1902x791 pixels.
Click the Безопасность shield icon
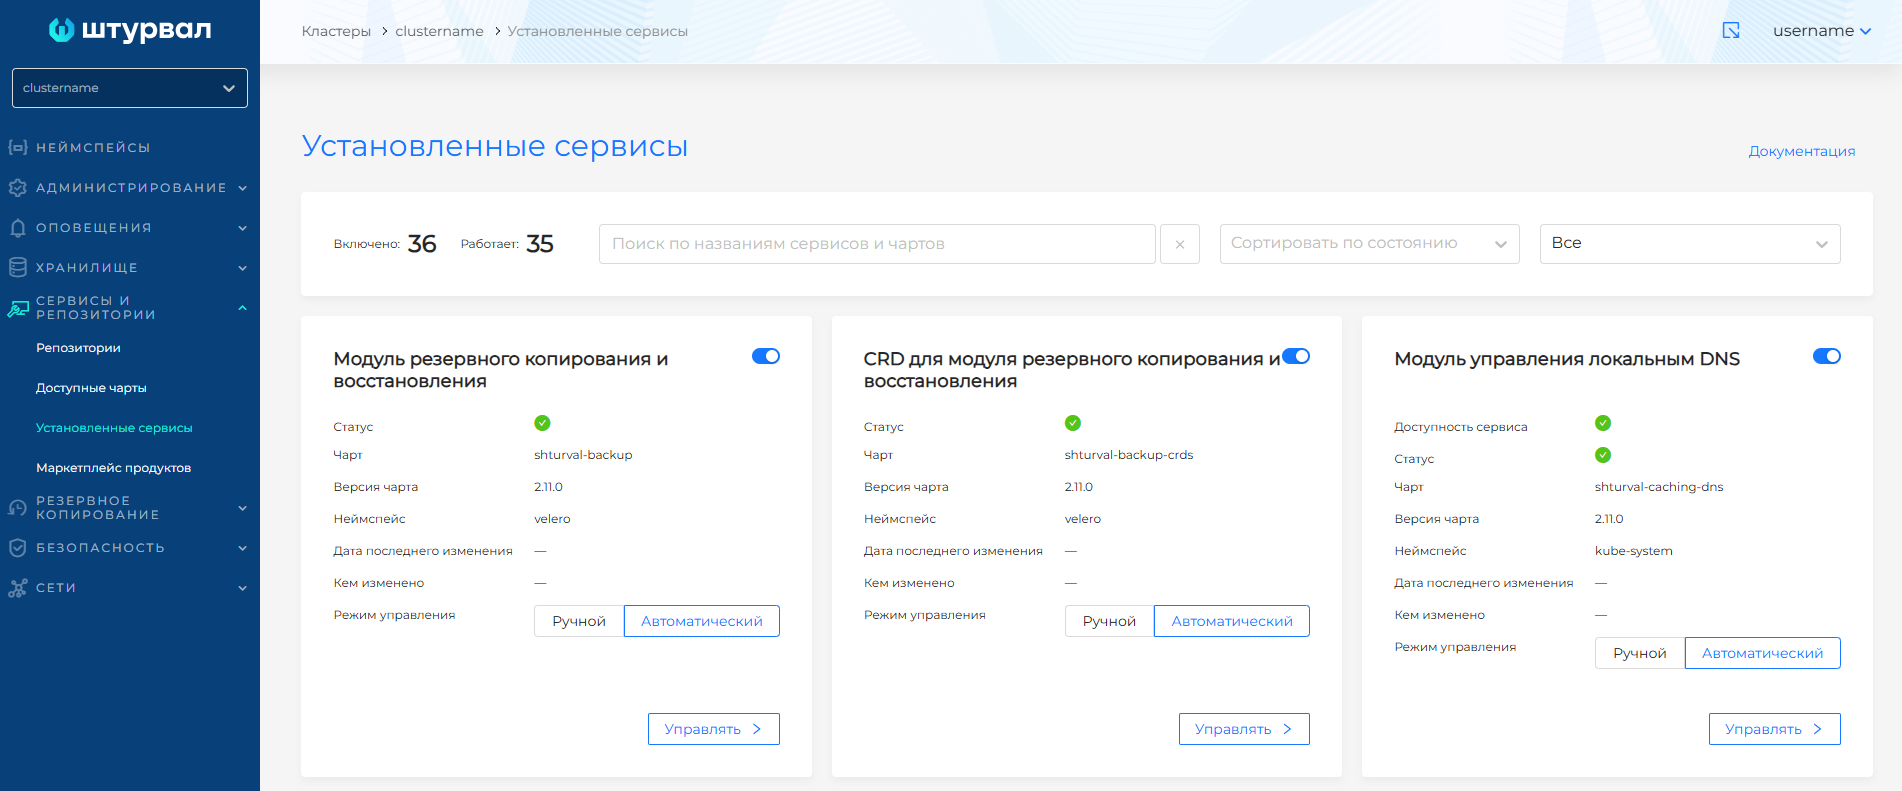[x=17, y=548]
